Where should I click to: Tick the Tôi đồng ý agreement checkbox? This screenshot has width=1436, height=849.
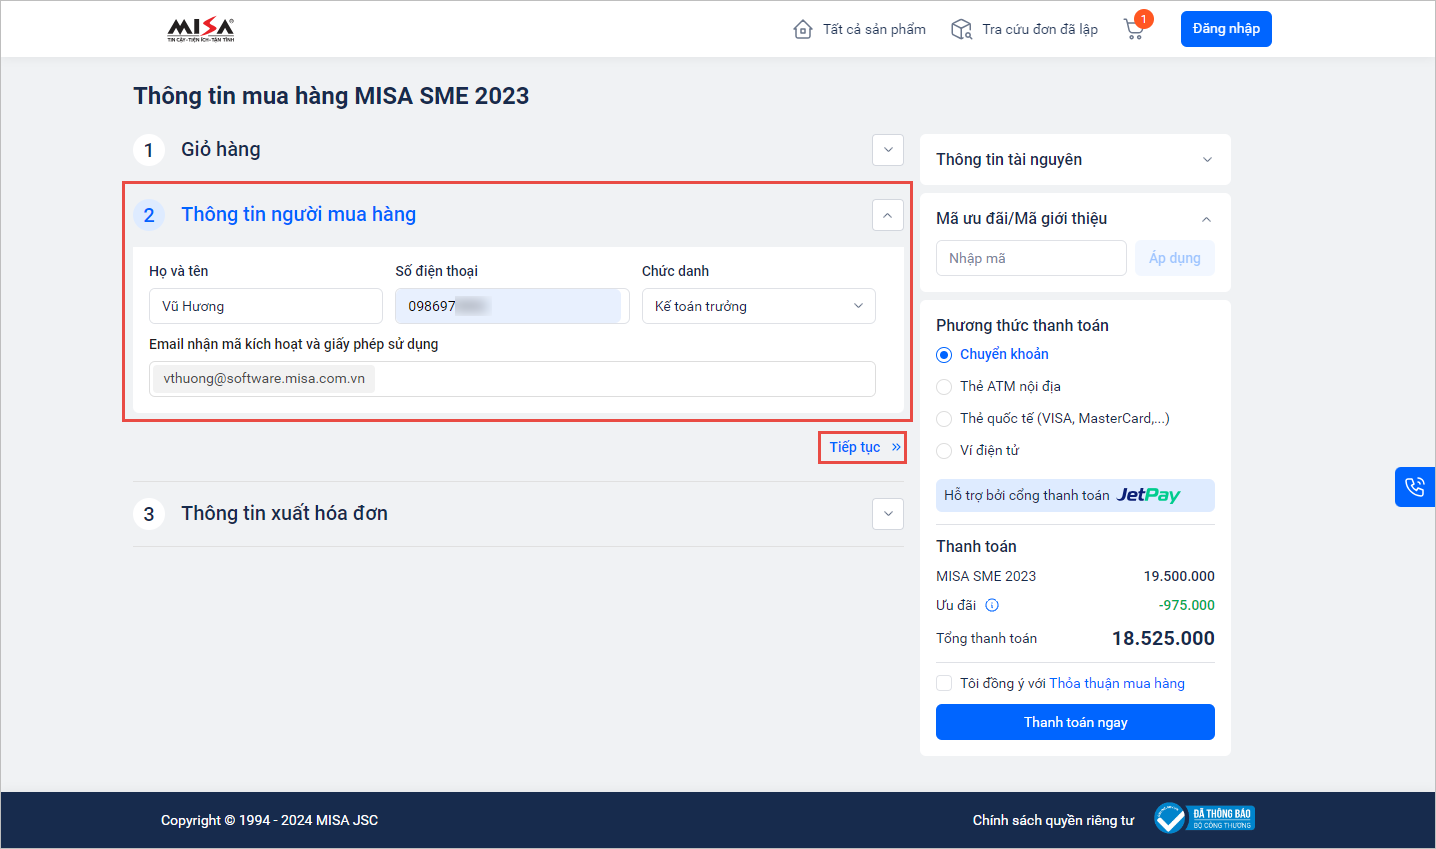(x=944, y=683)
